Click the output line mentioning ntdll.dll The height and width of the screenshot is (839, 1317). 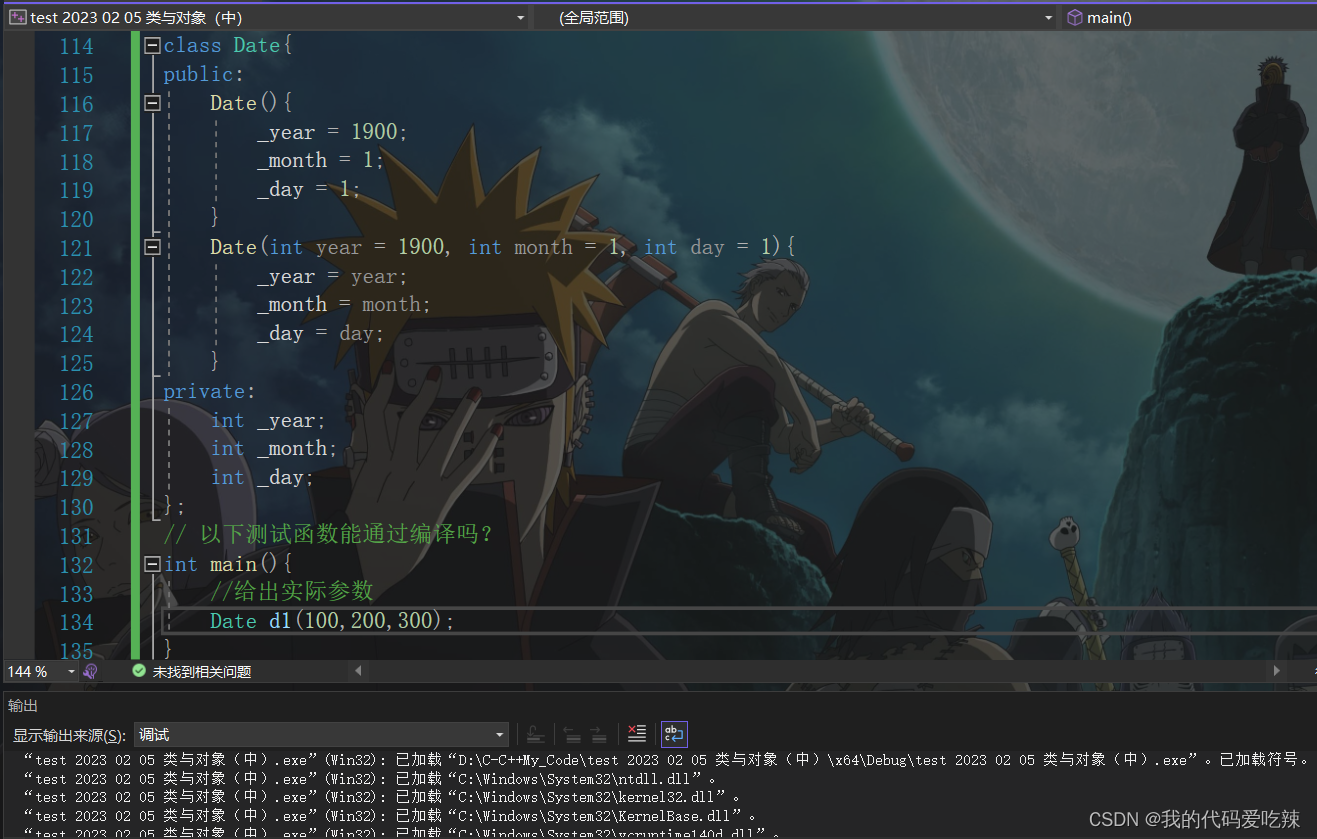370,779
